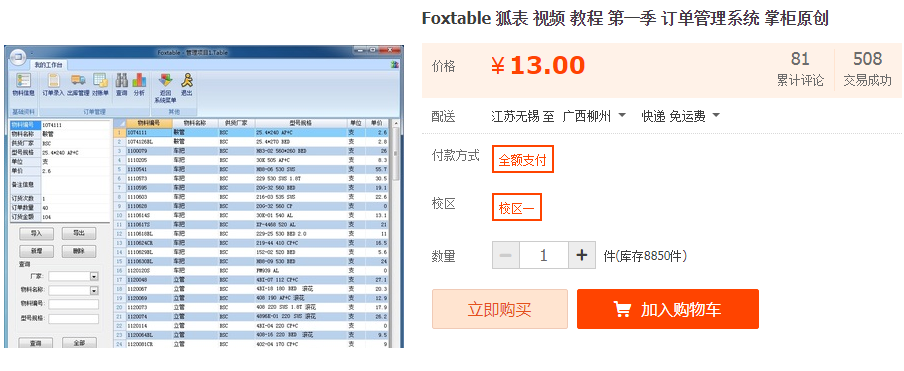Select the 物料信息 ribbon icon
The height and width of the screenshot is (371, 904).
pos(24,85)
